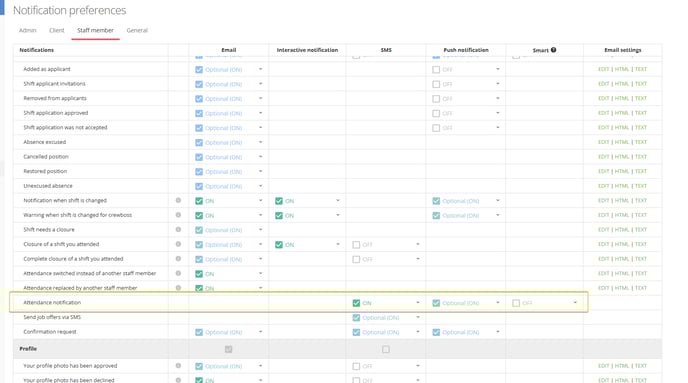Enable the Smart checkbox for Attendance notification
688x383 pixels.
[516, 303]
